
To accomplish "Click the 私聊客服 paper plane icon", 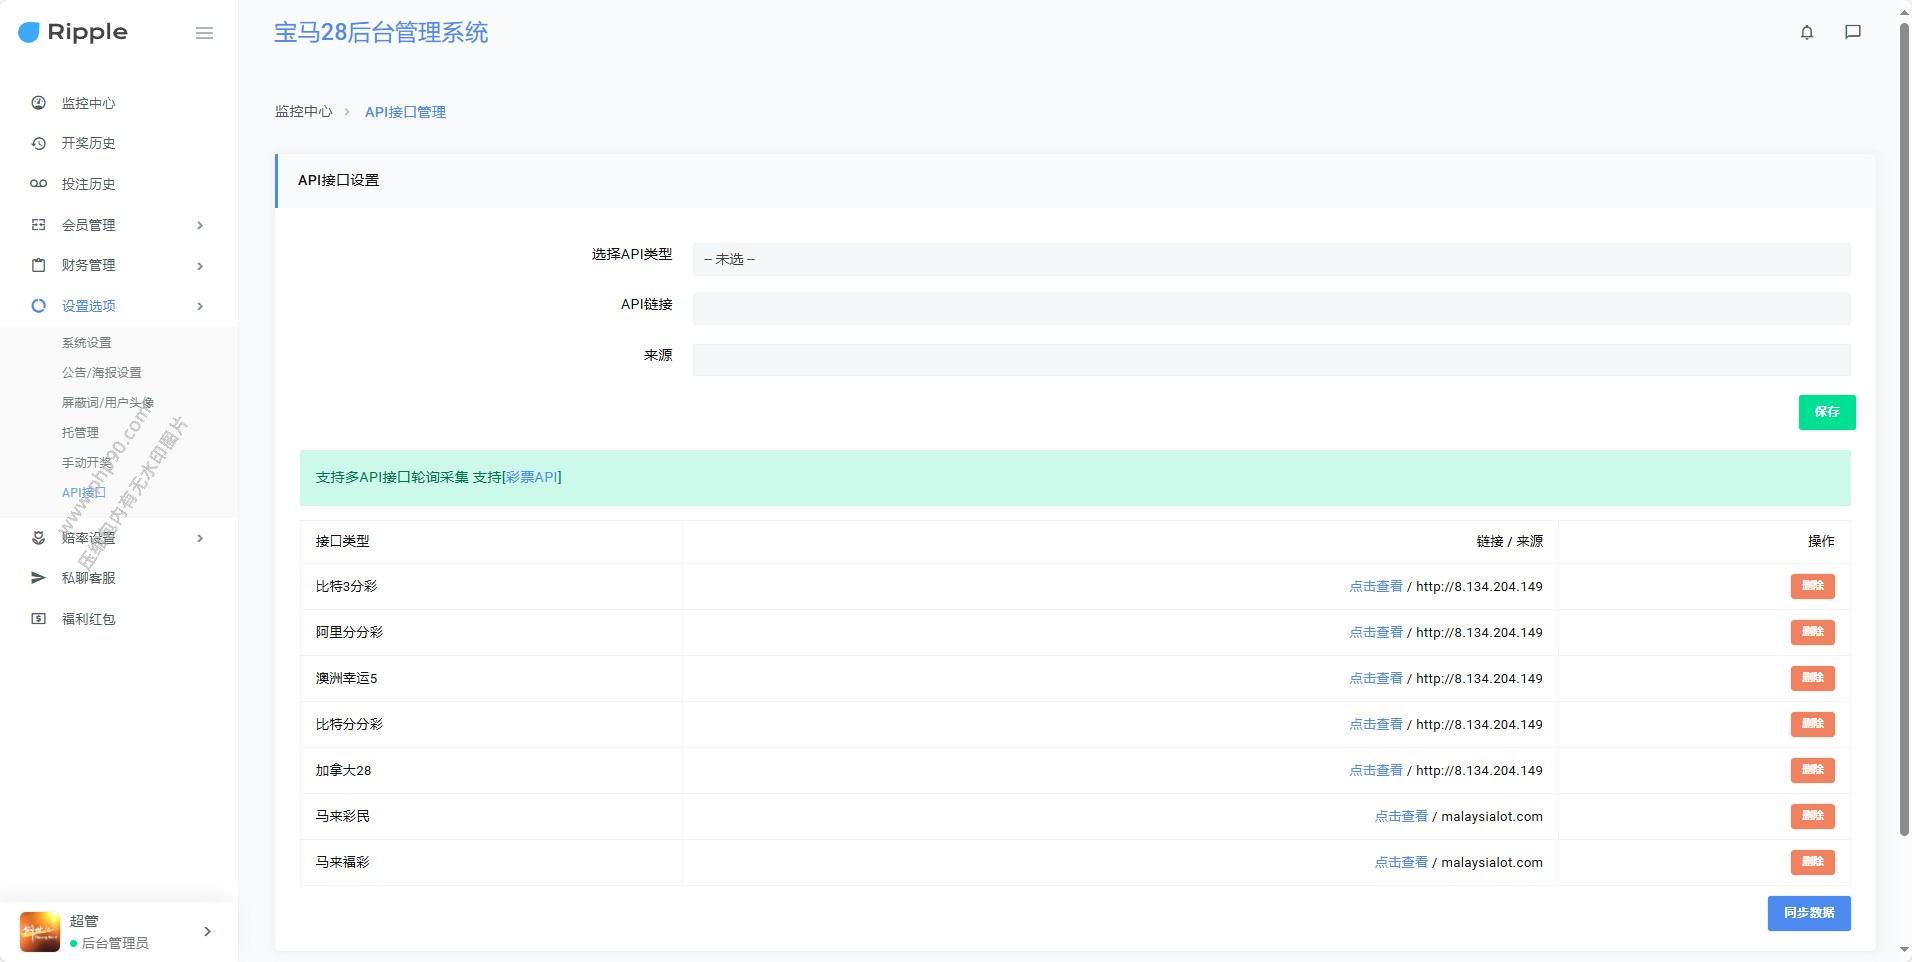I will [x=39, y=578].
